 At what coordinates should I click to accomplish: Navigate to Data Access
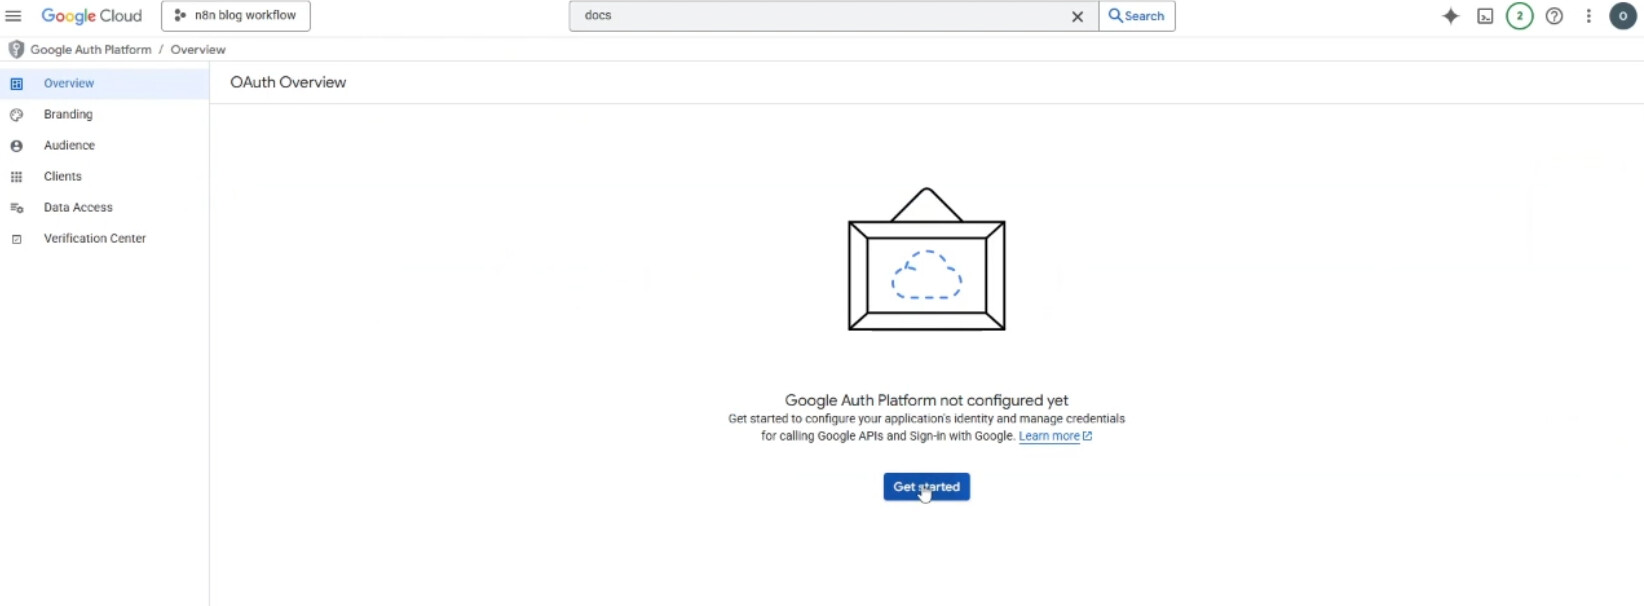[78, 208]
